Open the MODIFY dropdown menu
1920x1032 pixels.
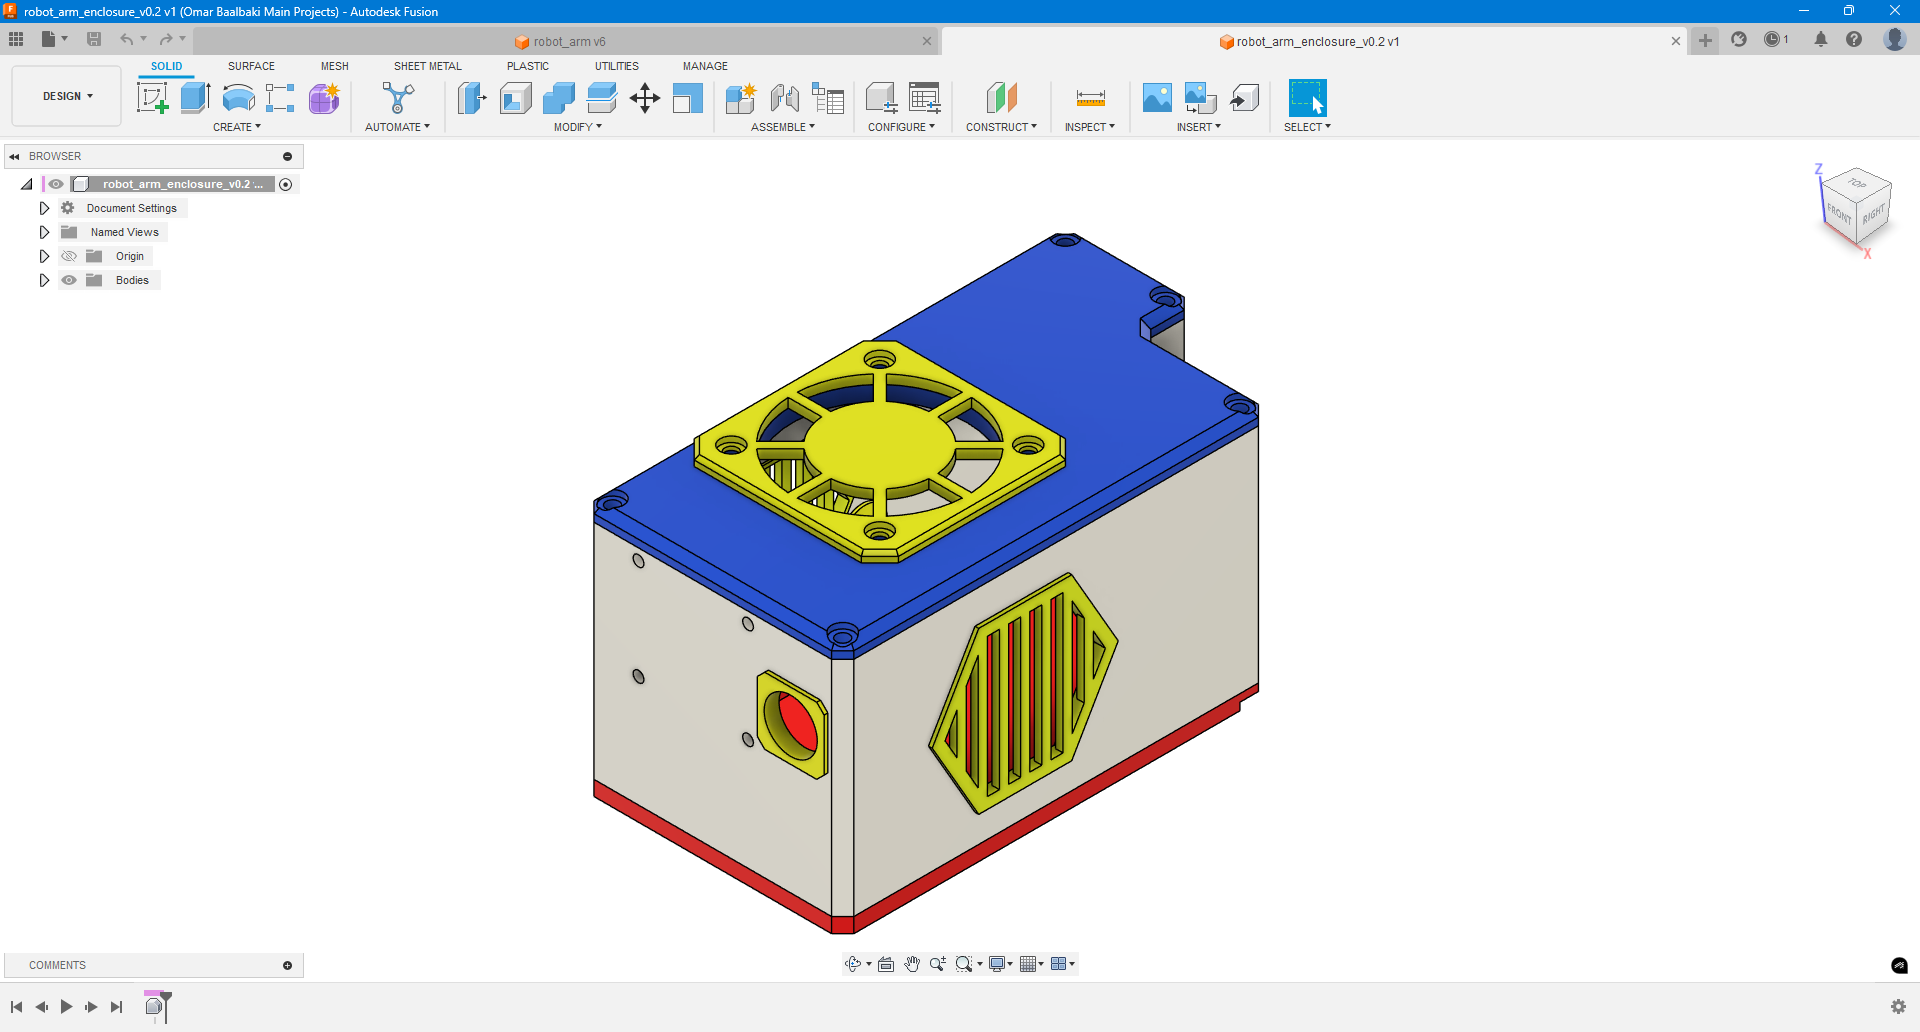pyautogui.click(x=578, y=127)
